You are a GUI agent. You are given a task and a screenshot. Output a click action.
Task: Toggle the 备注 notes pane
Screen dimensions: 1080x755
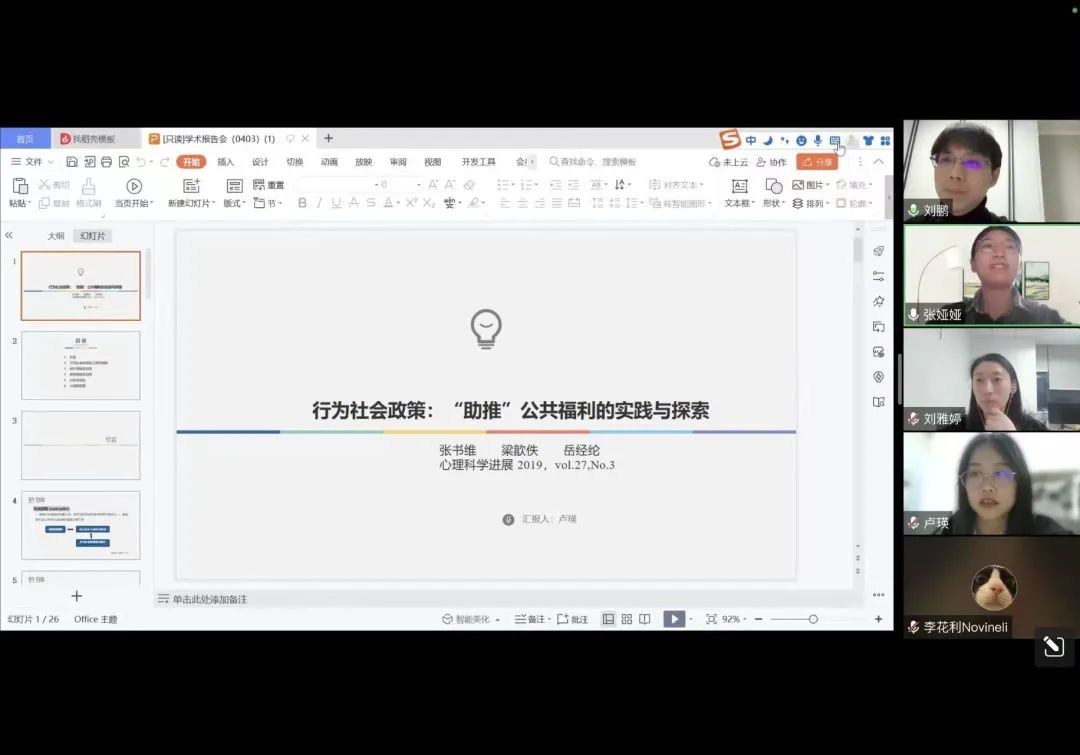click(530, 619)
